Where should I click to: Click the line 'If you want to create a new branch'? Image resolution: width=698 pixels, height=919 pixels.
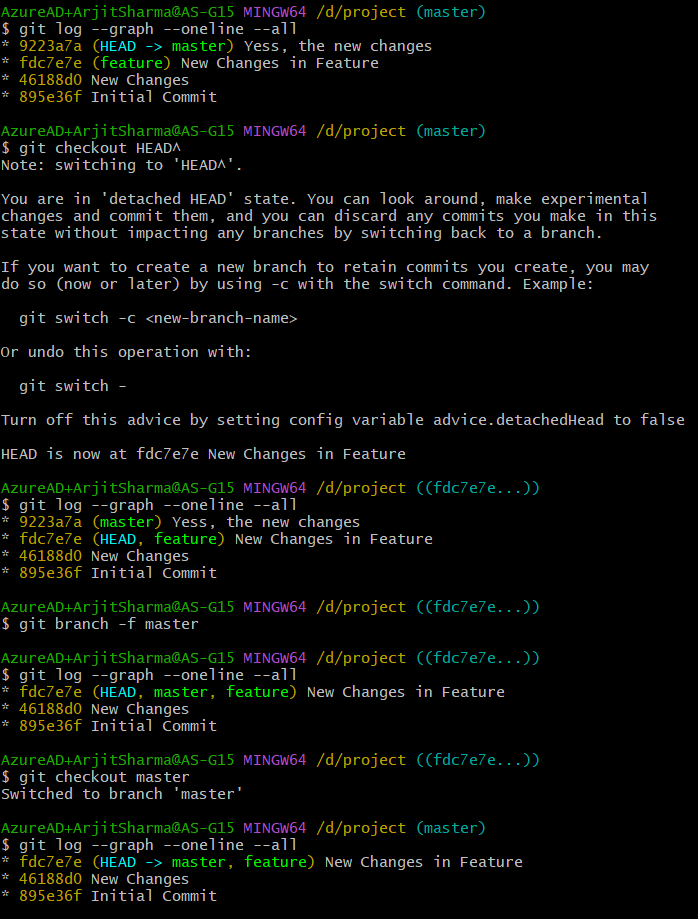click(x=325, y=267)
